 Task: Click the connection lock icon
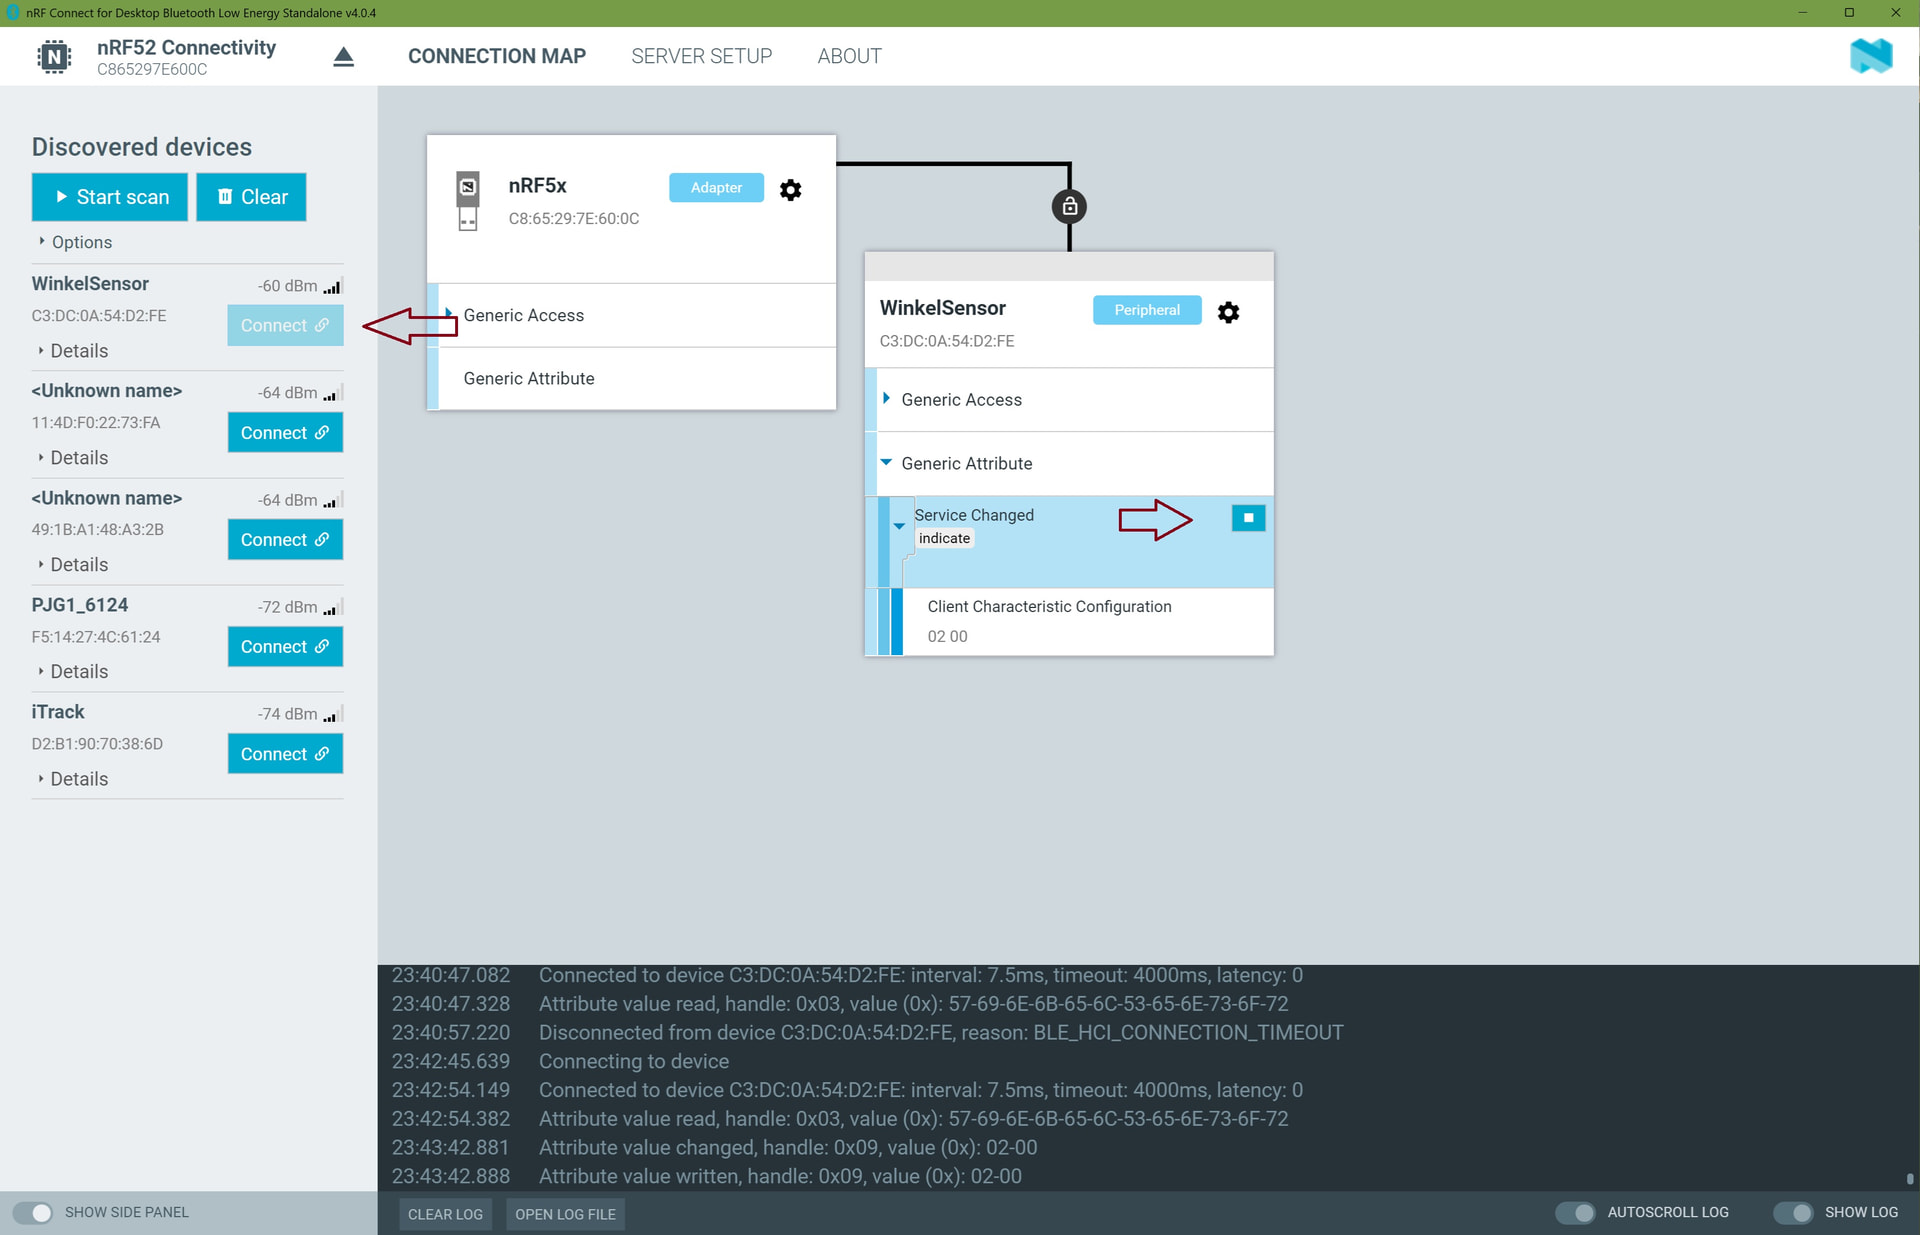click(1069, 207)
